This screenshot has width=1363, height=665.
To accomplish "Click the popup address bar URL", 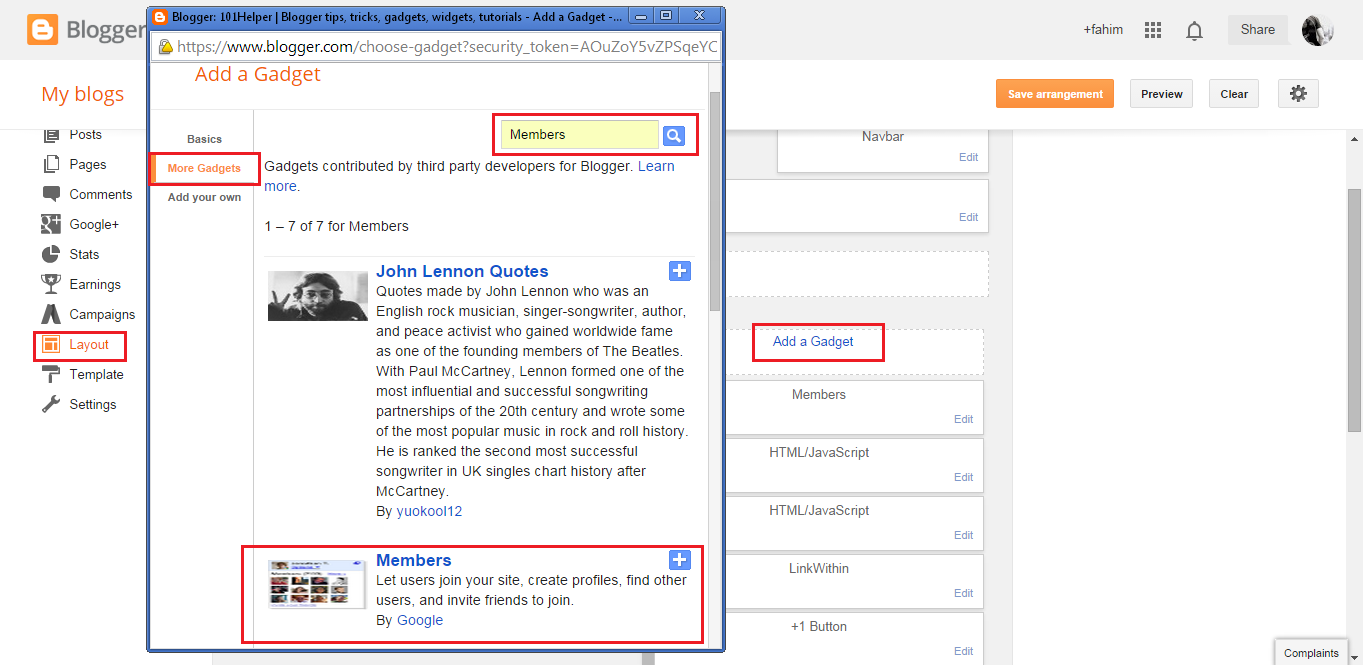I will 447,47.
